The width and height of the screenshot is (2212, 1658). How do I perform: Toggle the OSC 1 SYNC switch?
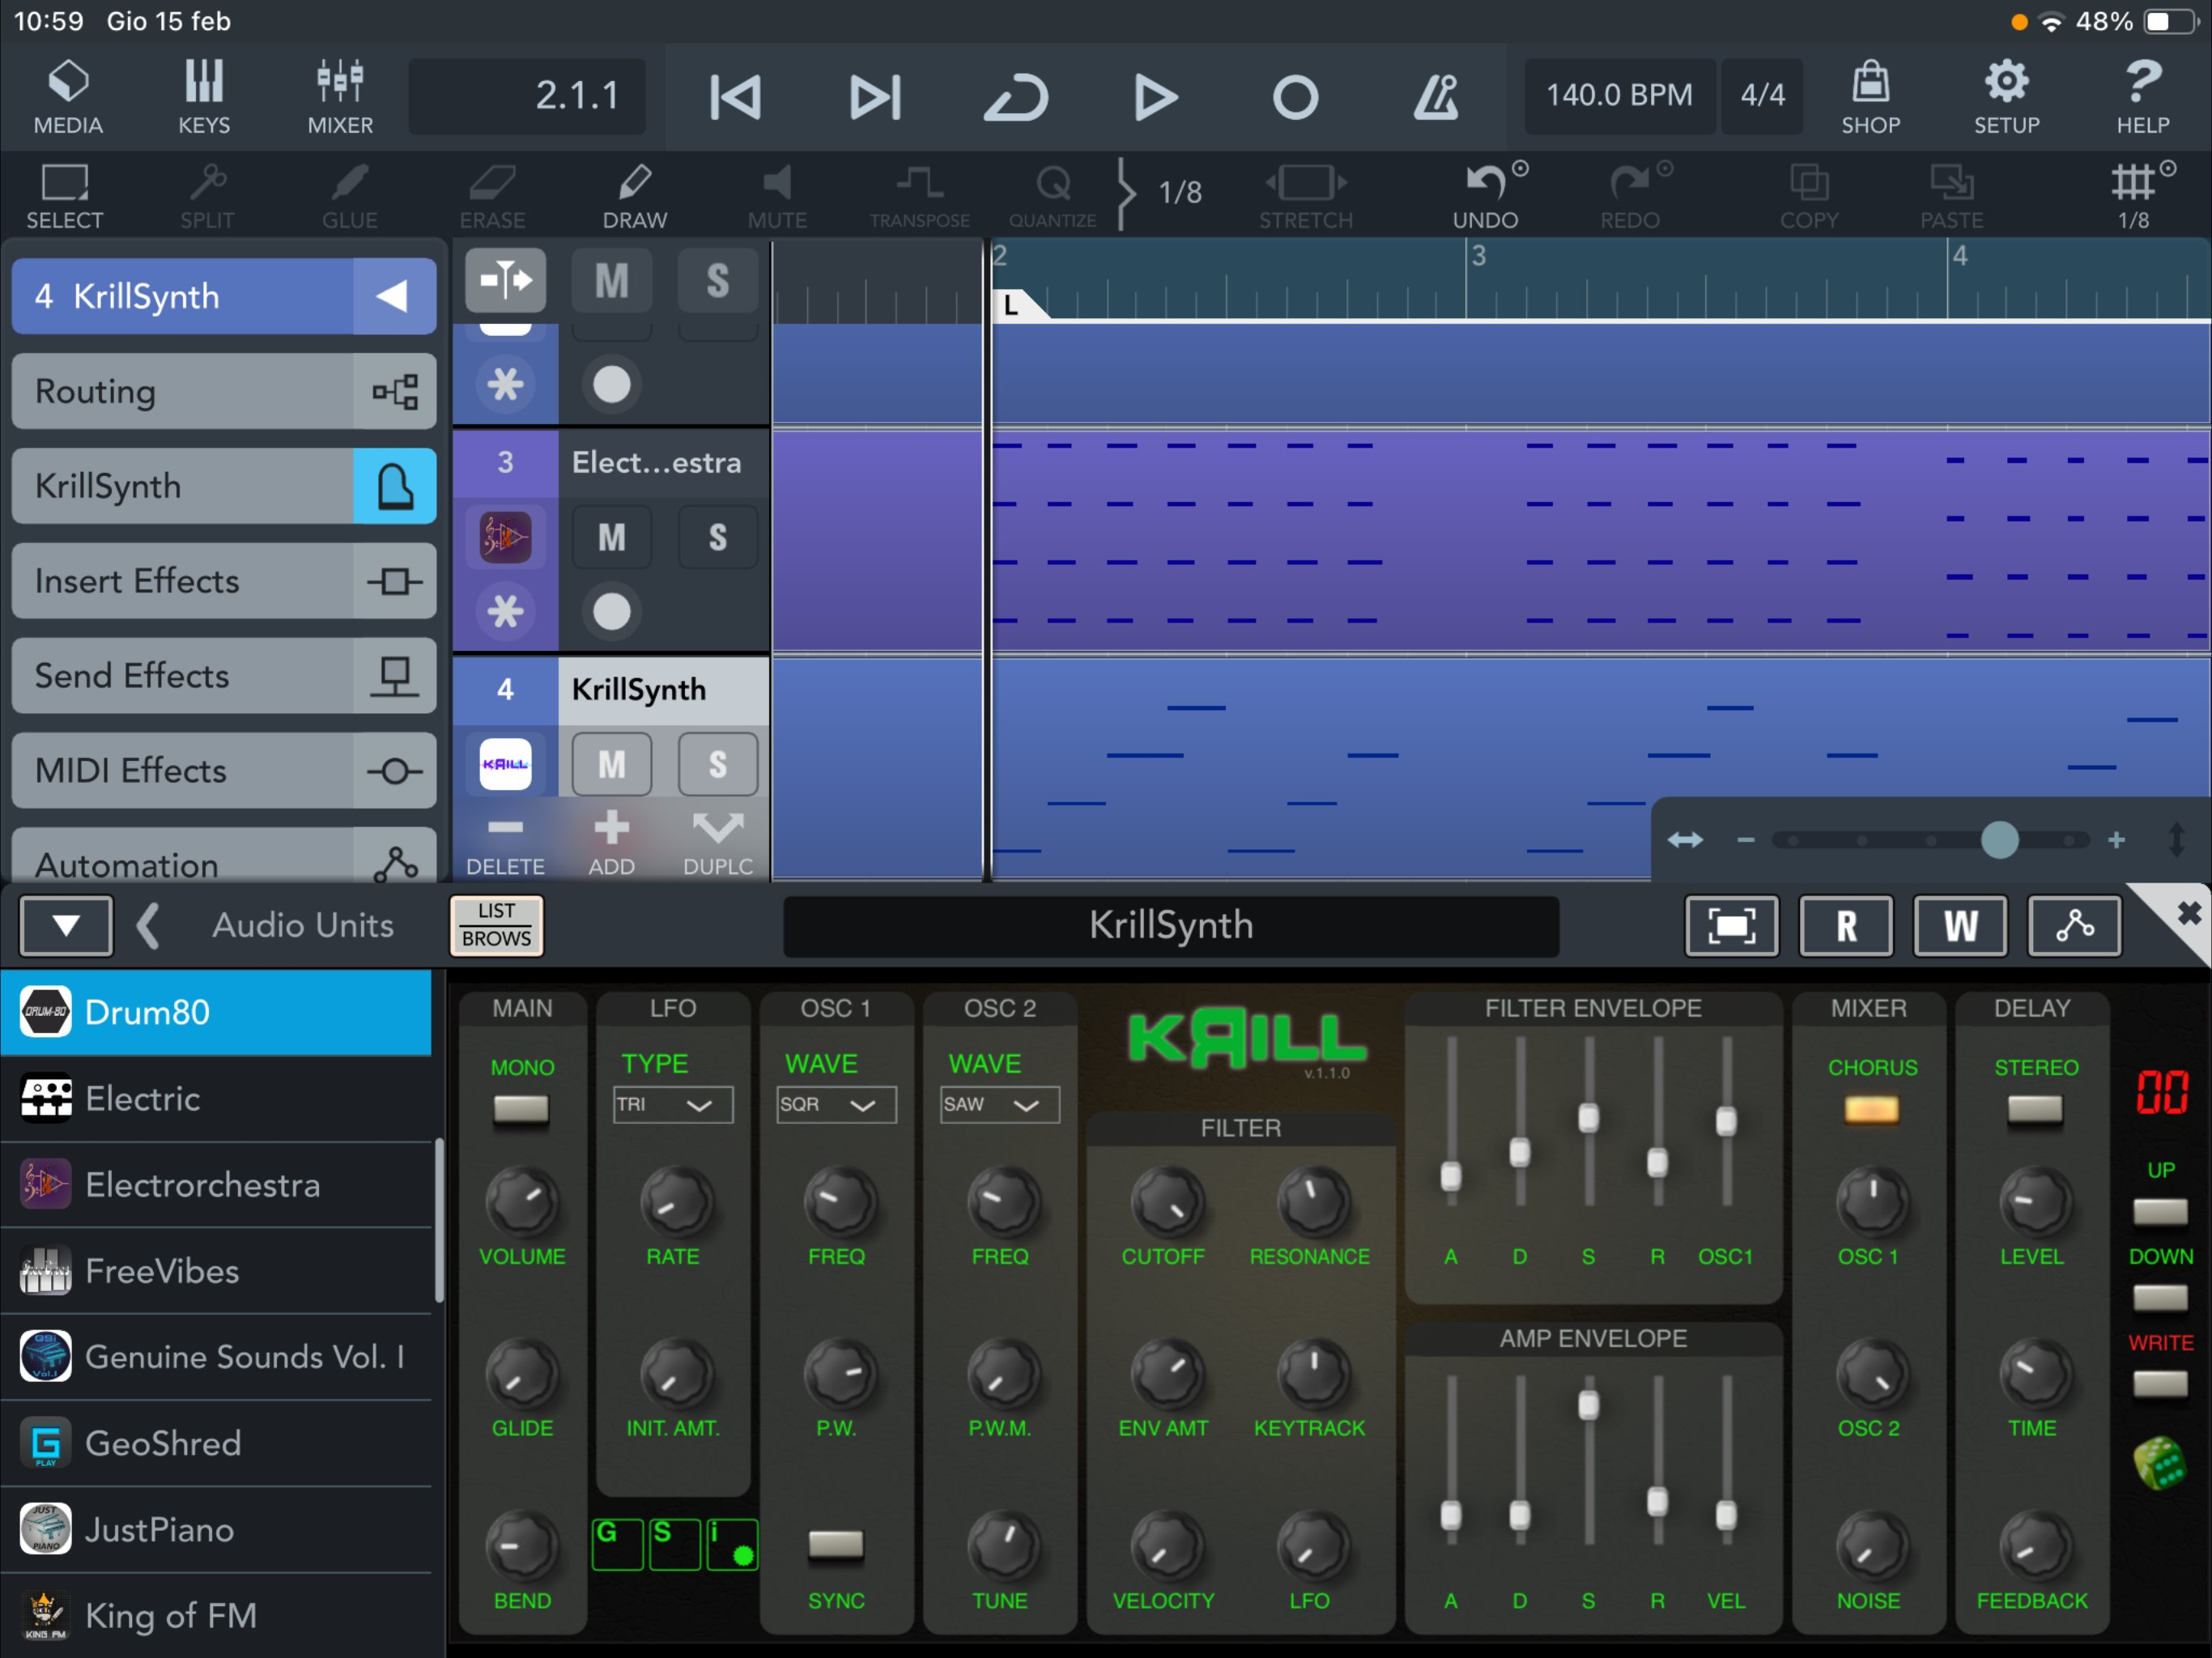click(836, 1545)
